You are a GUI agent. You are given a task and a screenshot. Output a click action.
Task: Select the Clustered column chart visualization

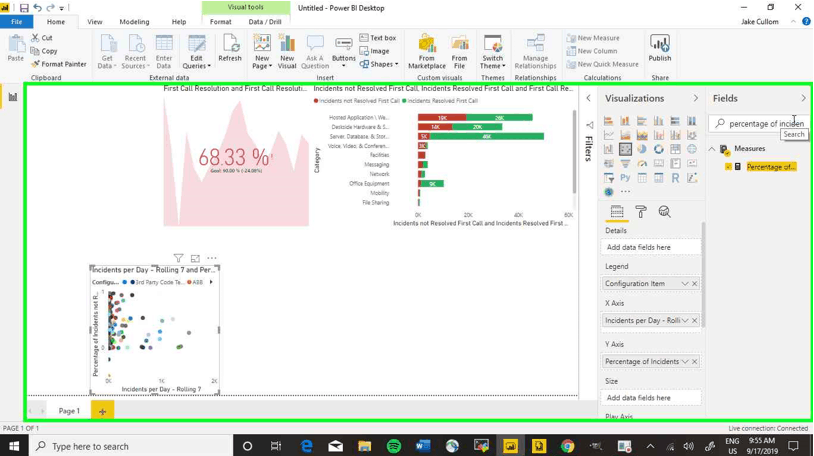[x=658, y=121]
